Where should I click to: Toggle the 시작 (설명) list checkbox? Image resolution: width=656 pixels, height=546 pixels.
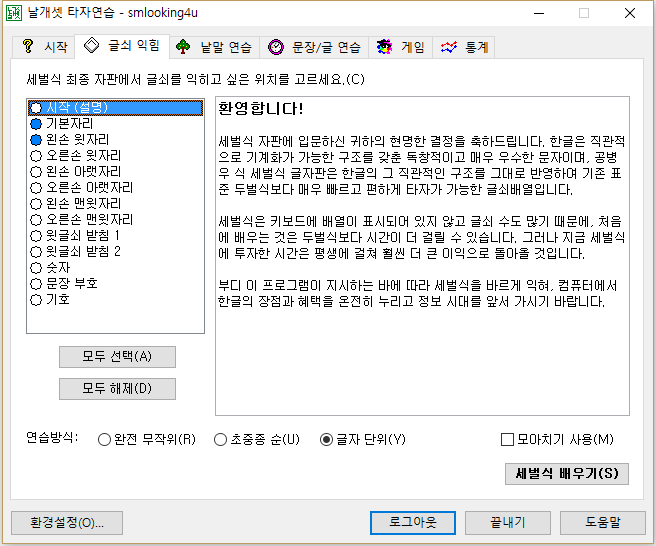pyautogui.click(x=36, y=108)
